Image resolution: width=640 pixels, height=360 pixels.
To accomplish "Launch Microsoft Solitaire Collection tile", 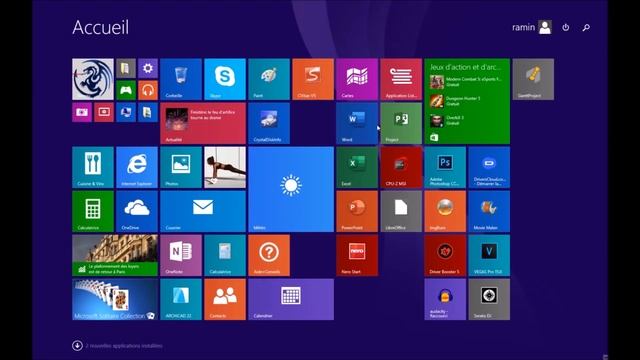I will coord(115,300).
